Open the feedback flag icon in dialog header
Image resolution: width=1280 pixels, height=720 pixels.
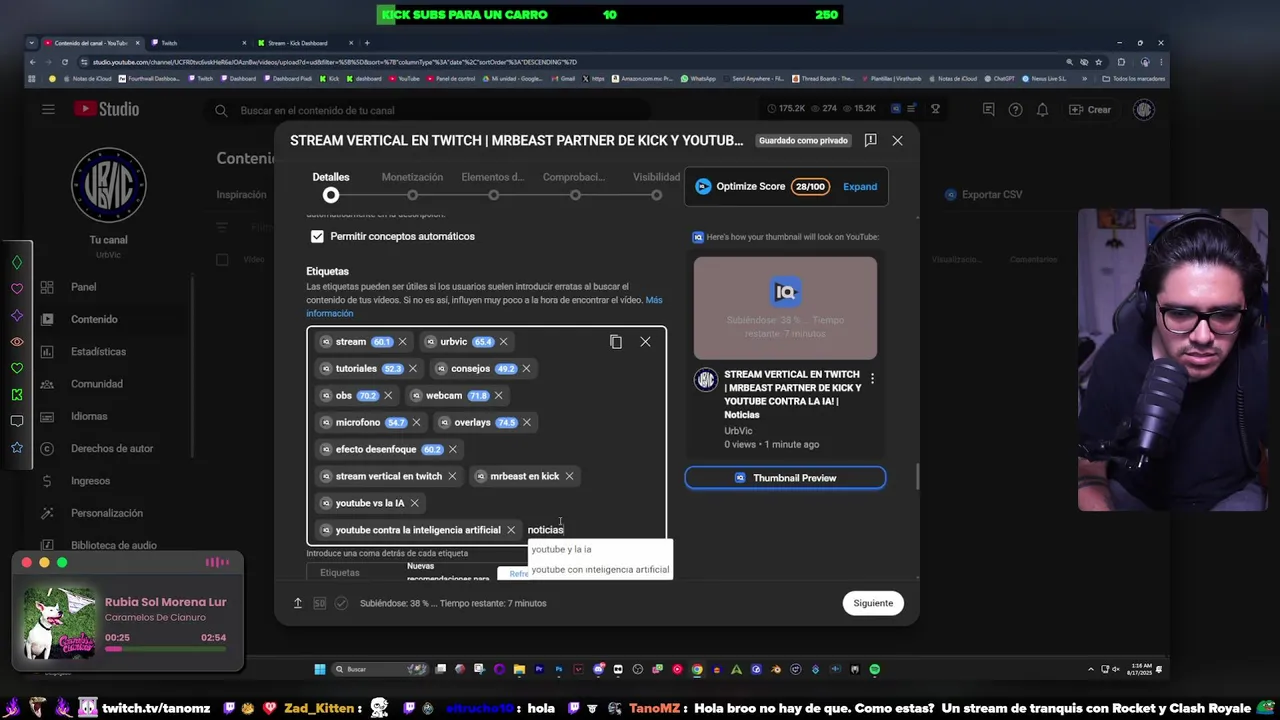pos(870,141)
